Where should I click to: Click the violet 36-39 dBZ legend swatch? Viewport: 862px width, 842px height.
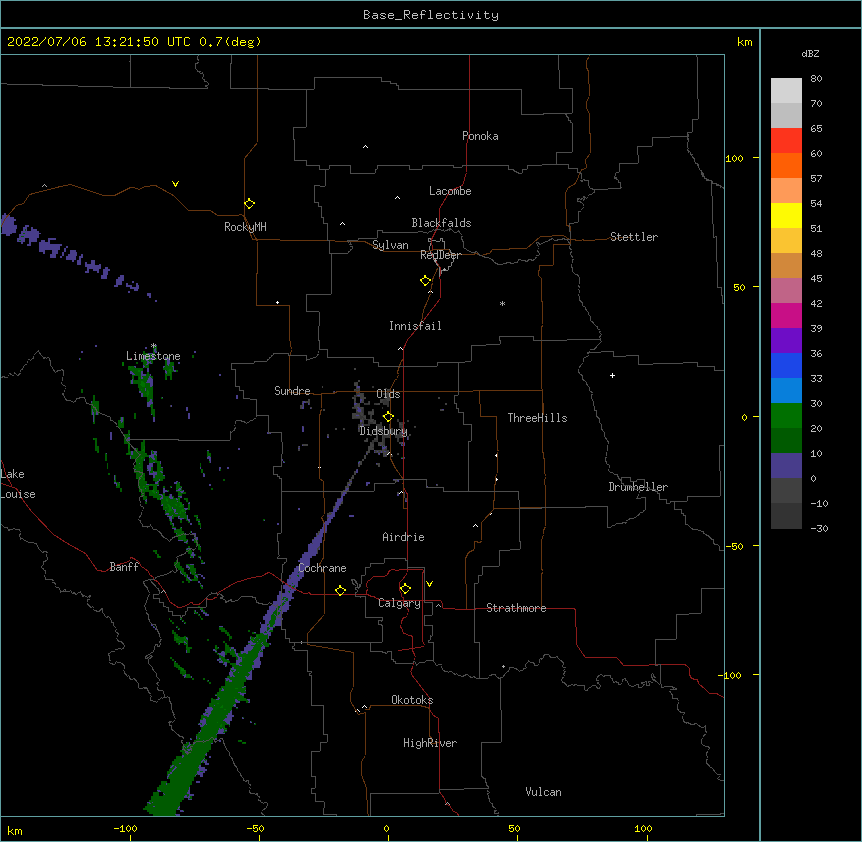(x=786, y=341)
